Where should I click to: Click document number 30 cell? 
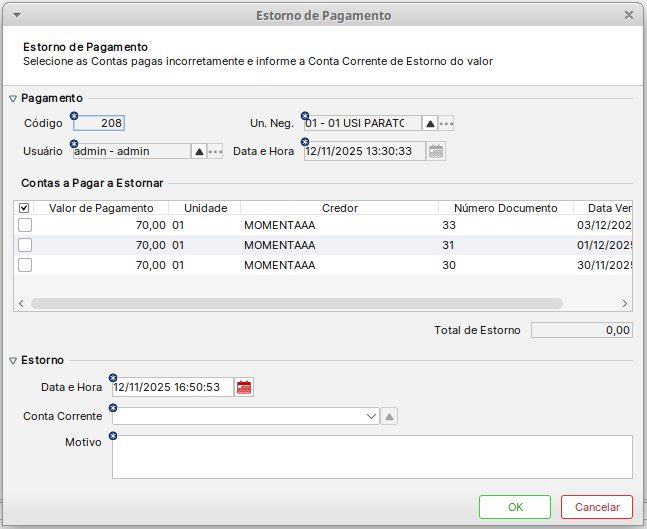(449, 265)
